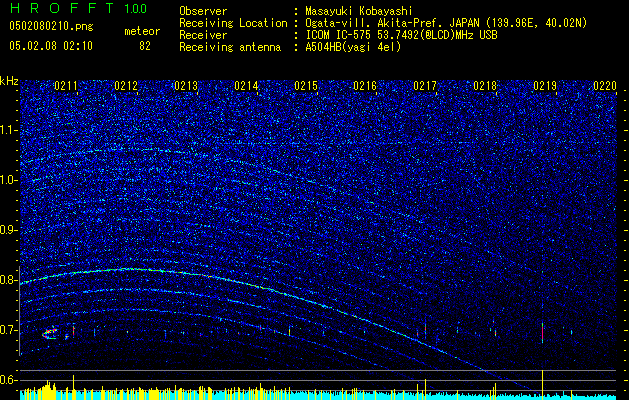
Task: Click the tall yellow power bar below 0219
Action: (x=542, y=385)
